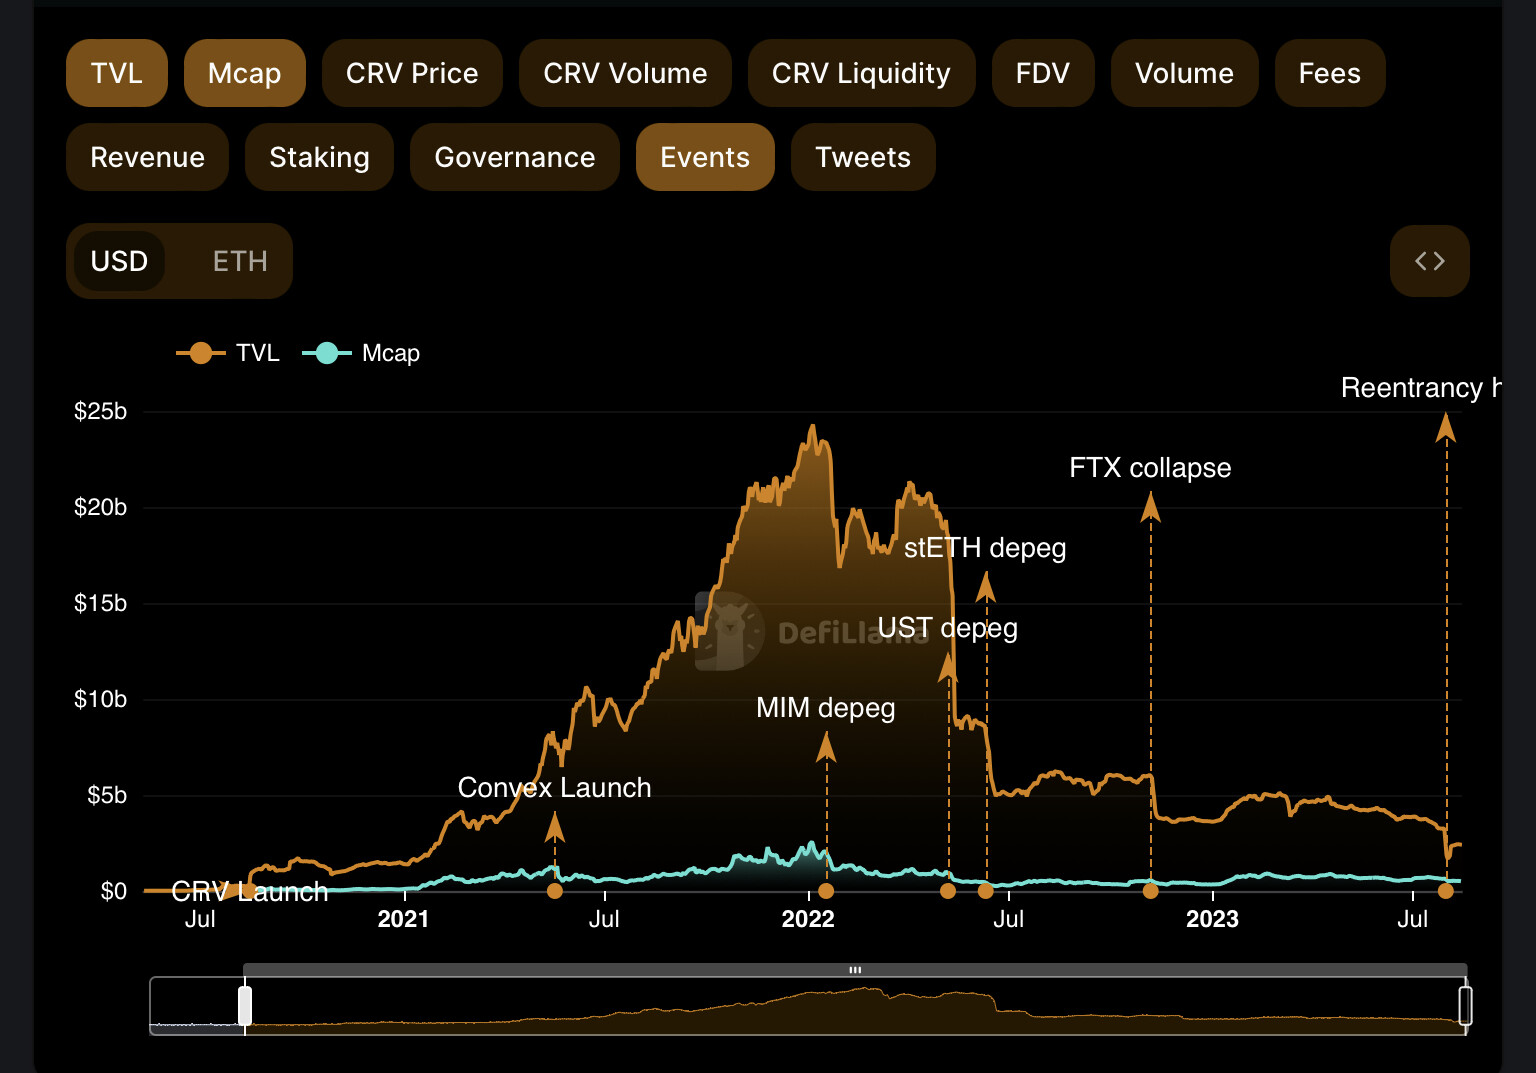Click the MIM depeg event dot
The height and width of the screenshot is (1073, 1536).
point(826,891)
